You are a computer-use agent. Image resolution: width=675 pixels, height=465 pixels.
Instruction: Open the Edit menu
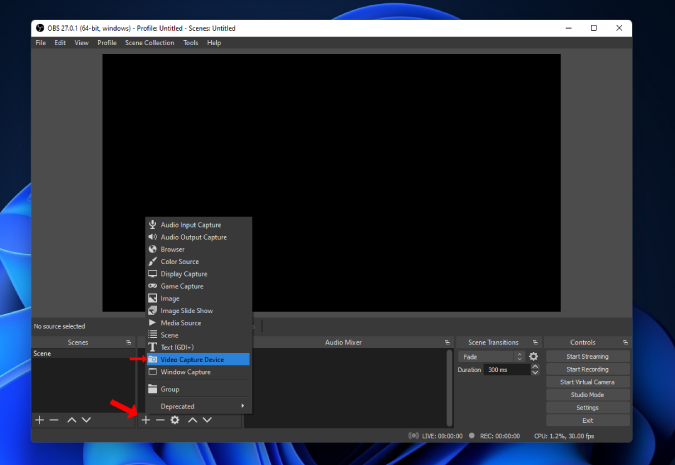[x=60, y=43]
